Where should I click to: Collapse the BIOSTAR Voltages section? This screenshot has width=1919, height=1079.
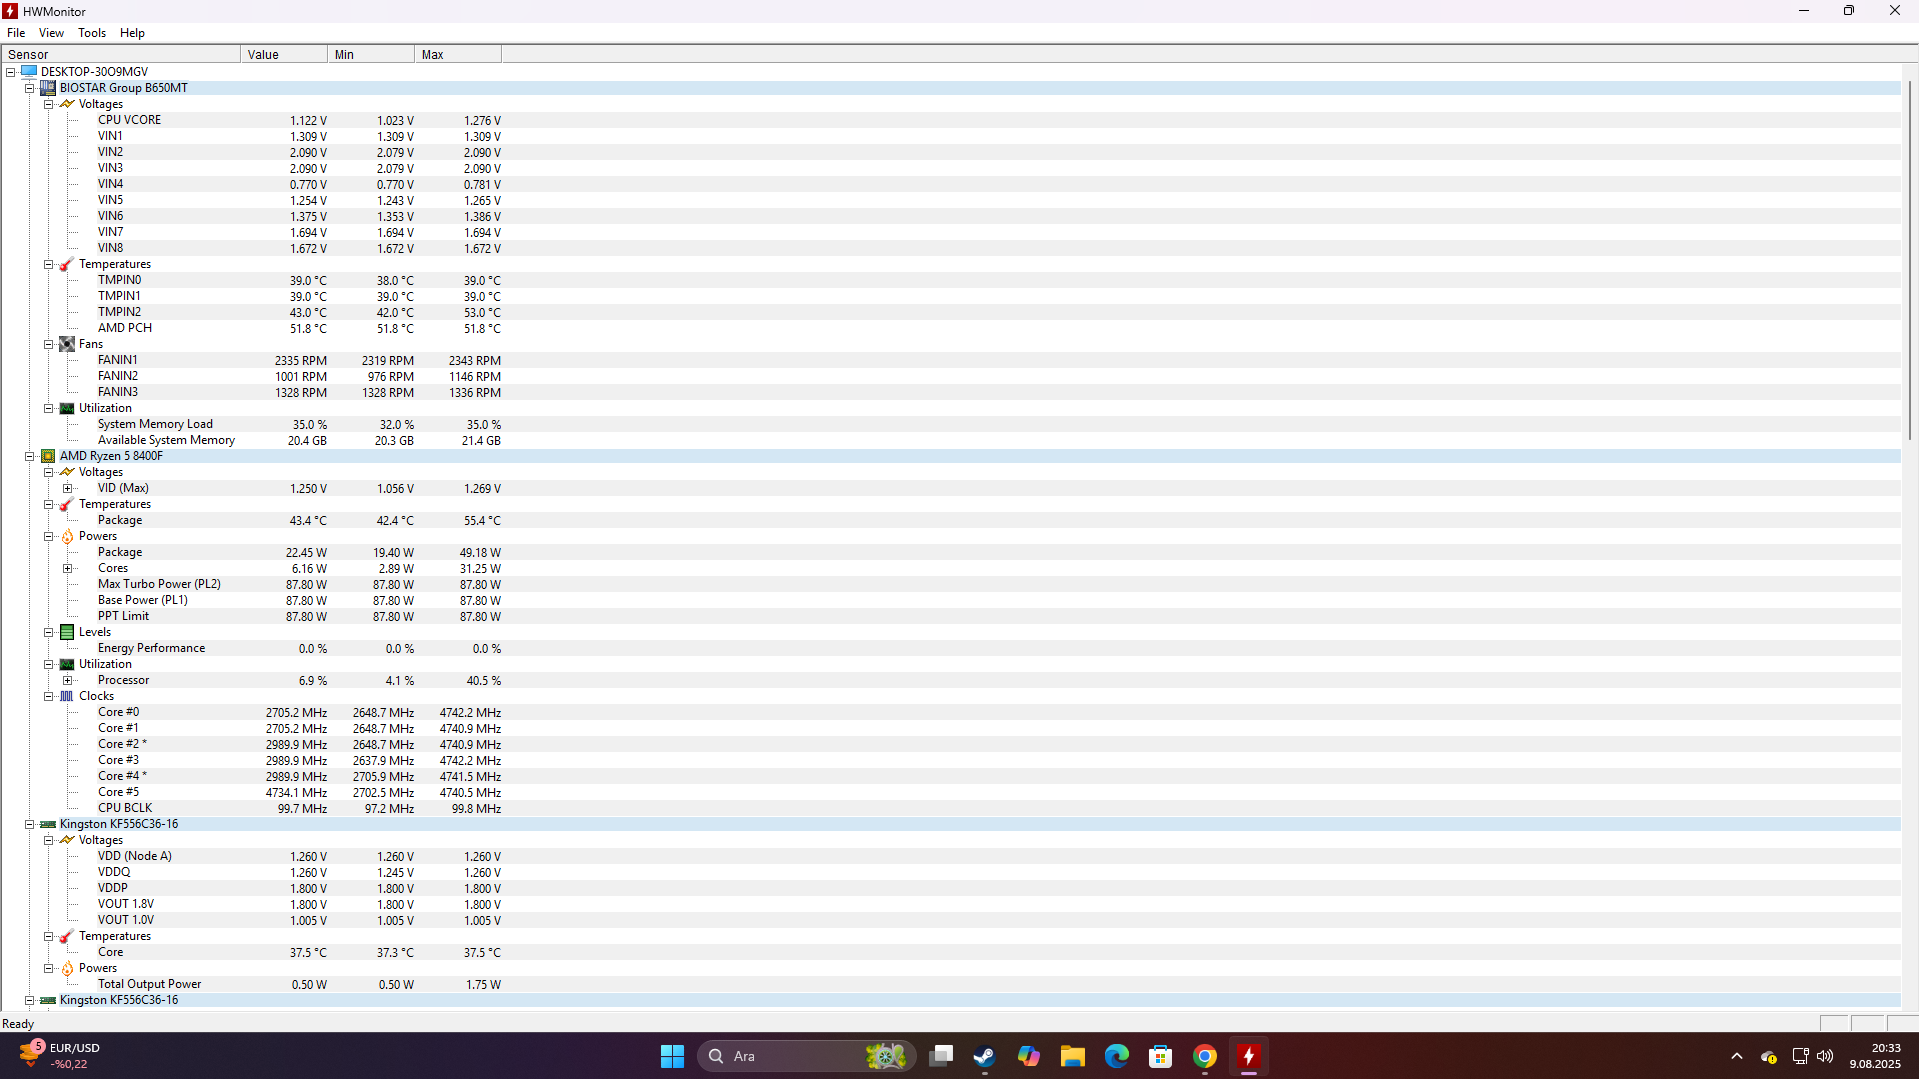coord(49,104)
